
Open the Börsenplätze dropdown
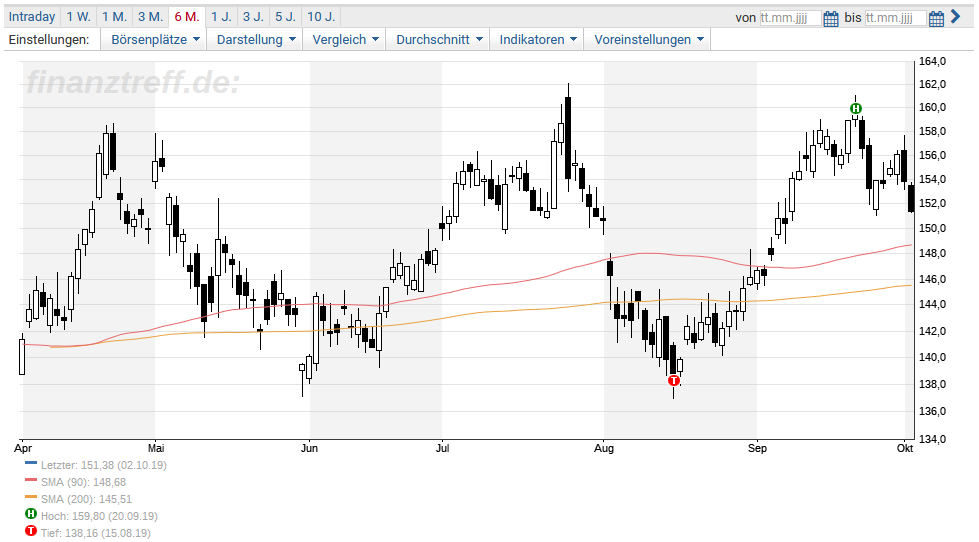tap(155, 39)
